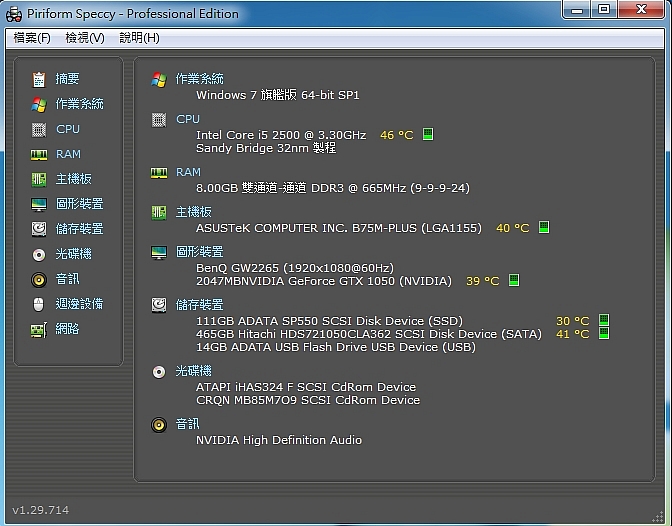This screenshot has height=526, width=672.
Task: Open the 主機板 heading link in summary panel
Action: pyautogui.click(x=193, y=212)
